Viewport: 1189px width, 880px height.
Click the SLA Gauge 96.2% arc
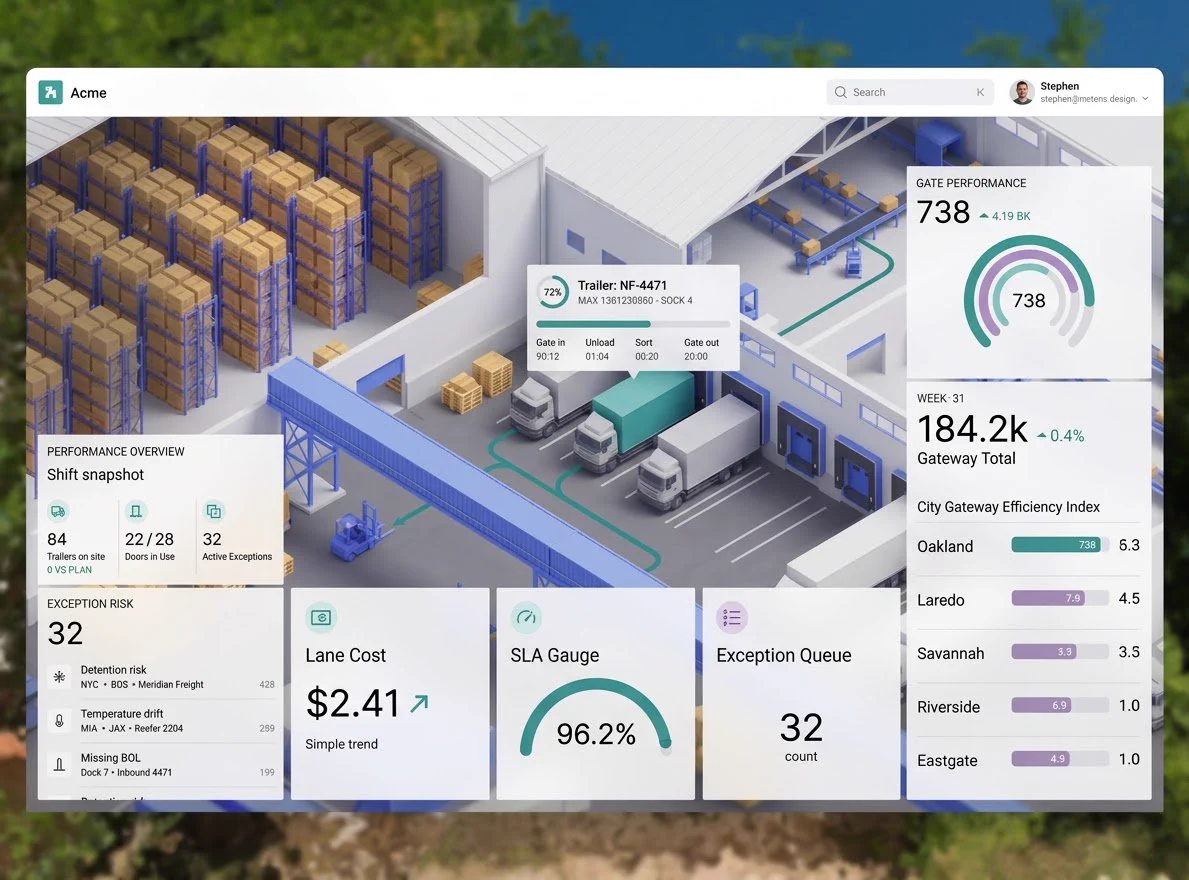[595, 716]
